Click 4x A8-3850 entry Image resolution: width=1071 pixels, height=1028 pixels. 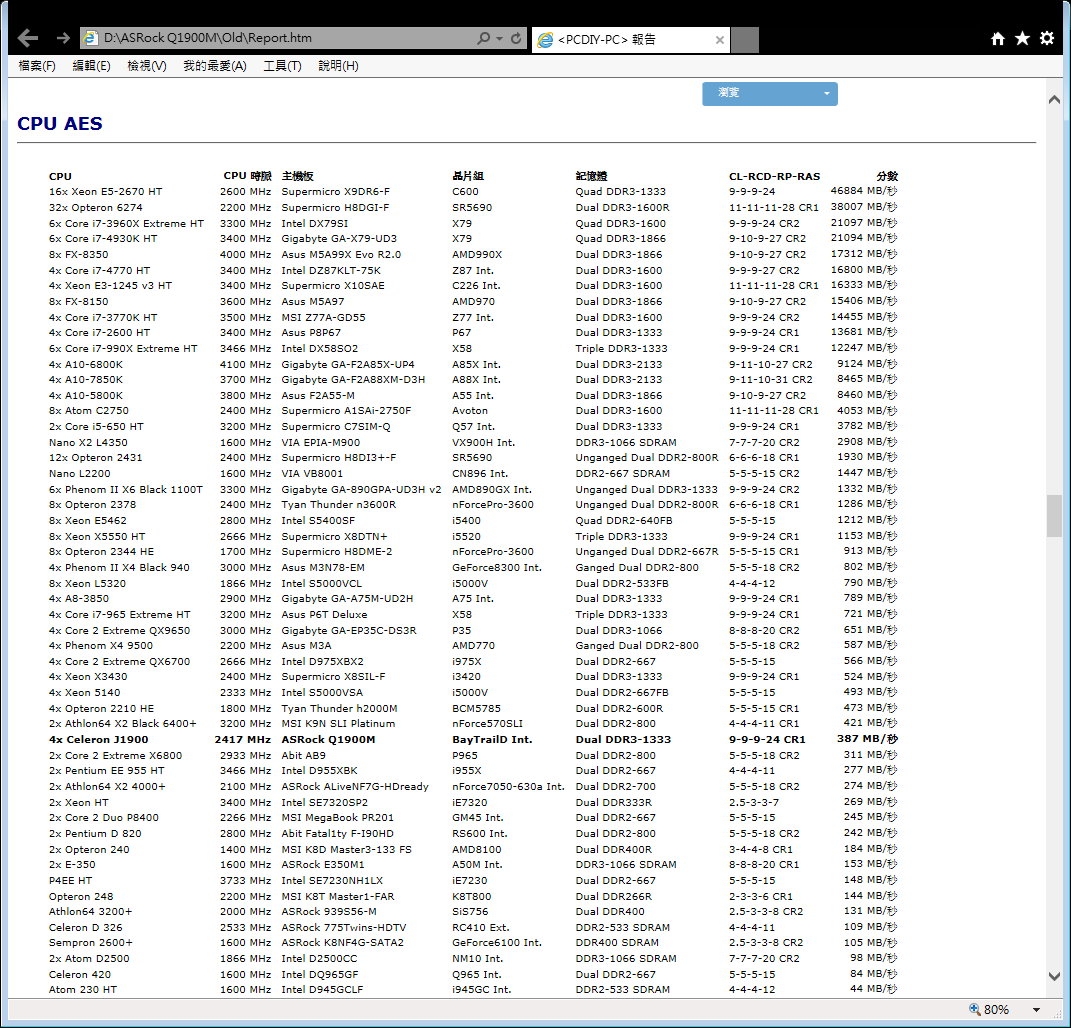tap(79, 599)
